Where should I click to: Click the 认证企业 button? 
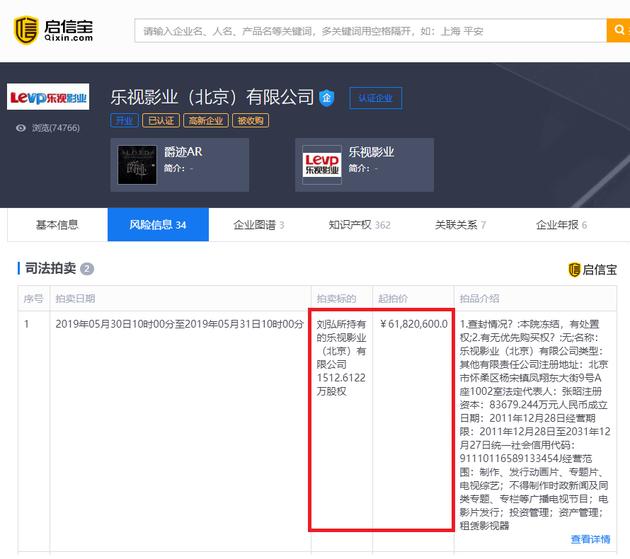[x=376, y=98]
